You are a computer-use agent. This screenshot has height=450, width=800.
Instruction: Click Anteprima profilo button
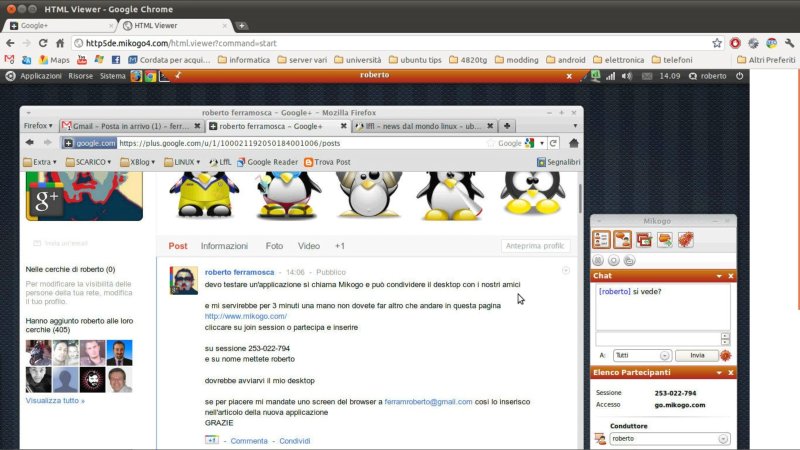(x=535, y=246)
